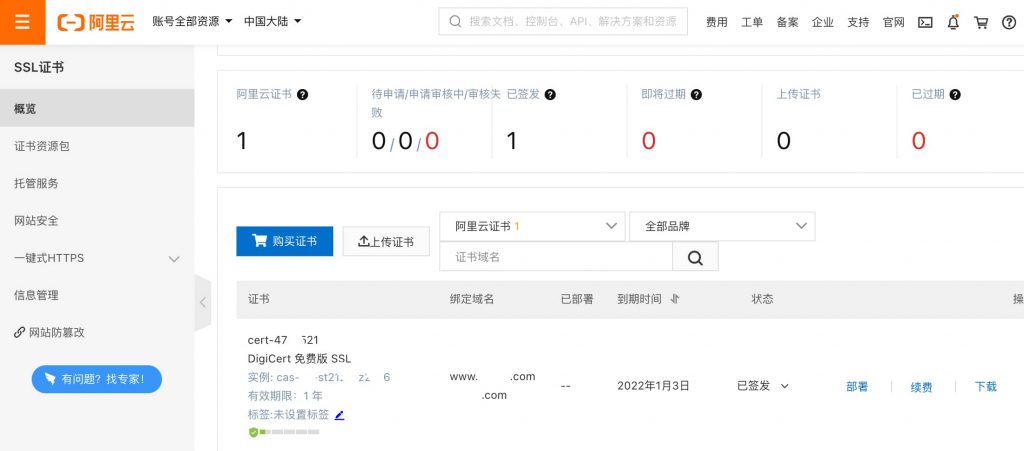Show help tooltip for 阿里云证书
This screenshot has height=451, width=1024.
pyautogui.click(x=302, y=94)
